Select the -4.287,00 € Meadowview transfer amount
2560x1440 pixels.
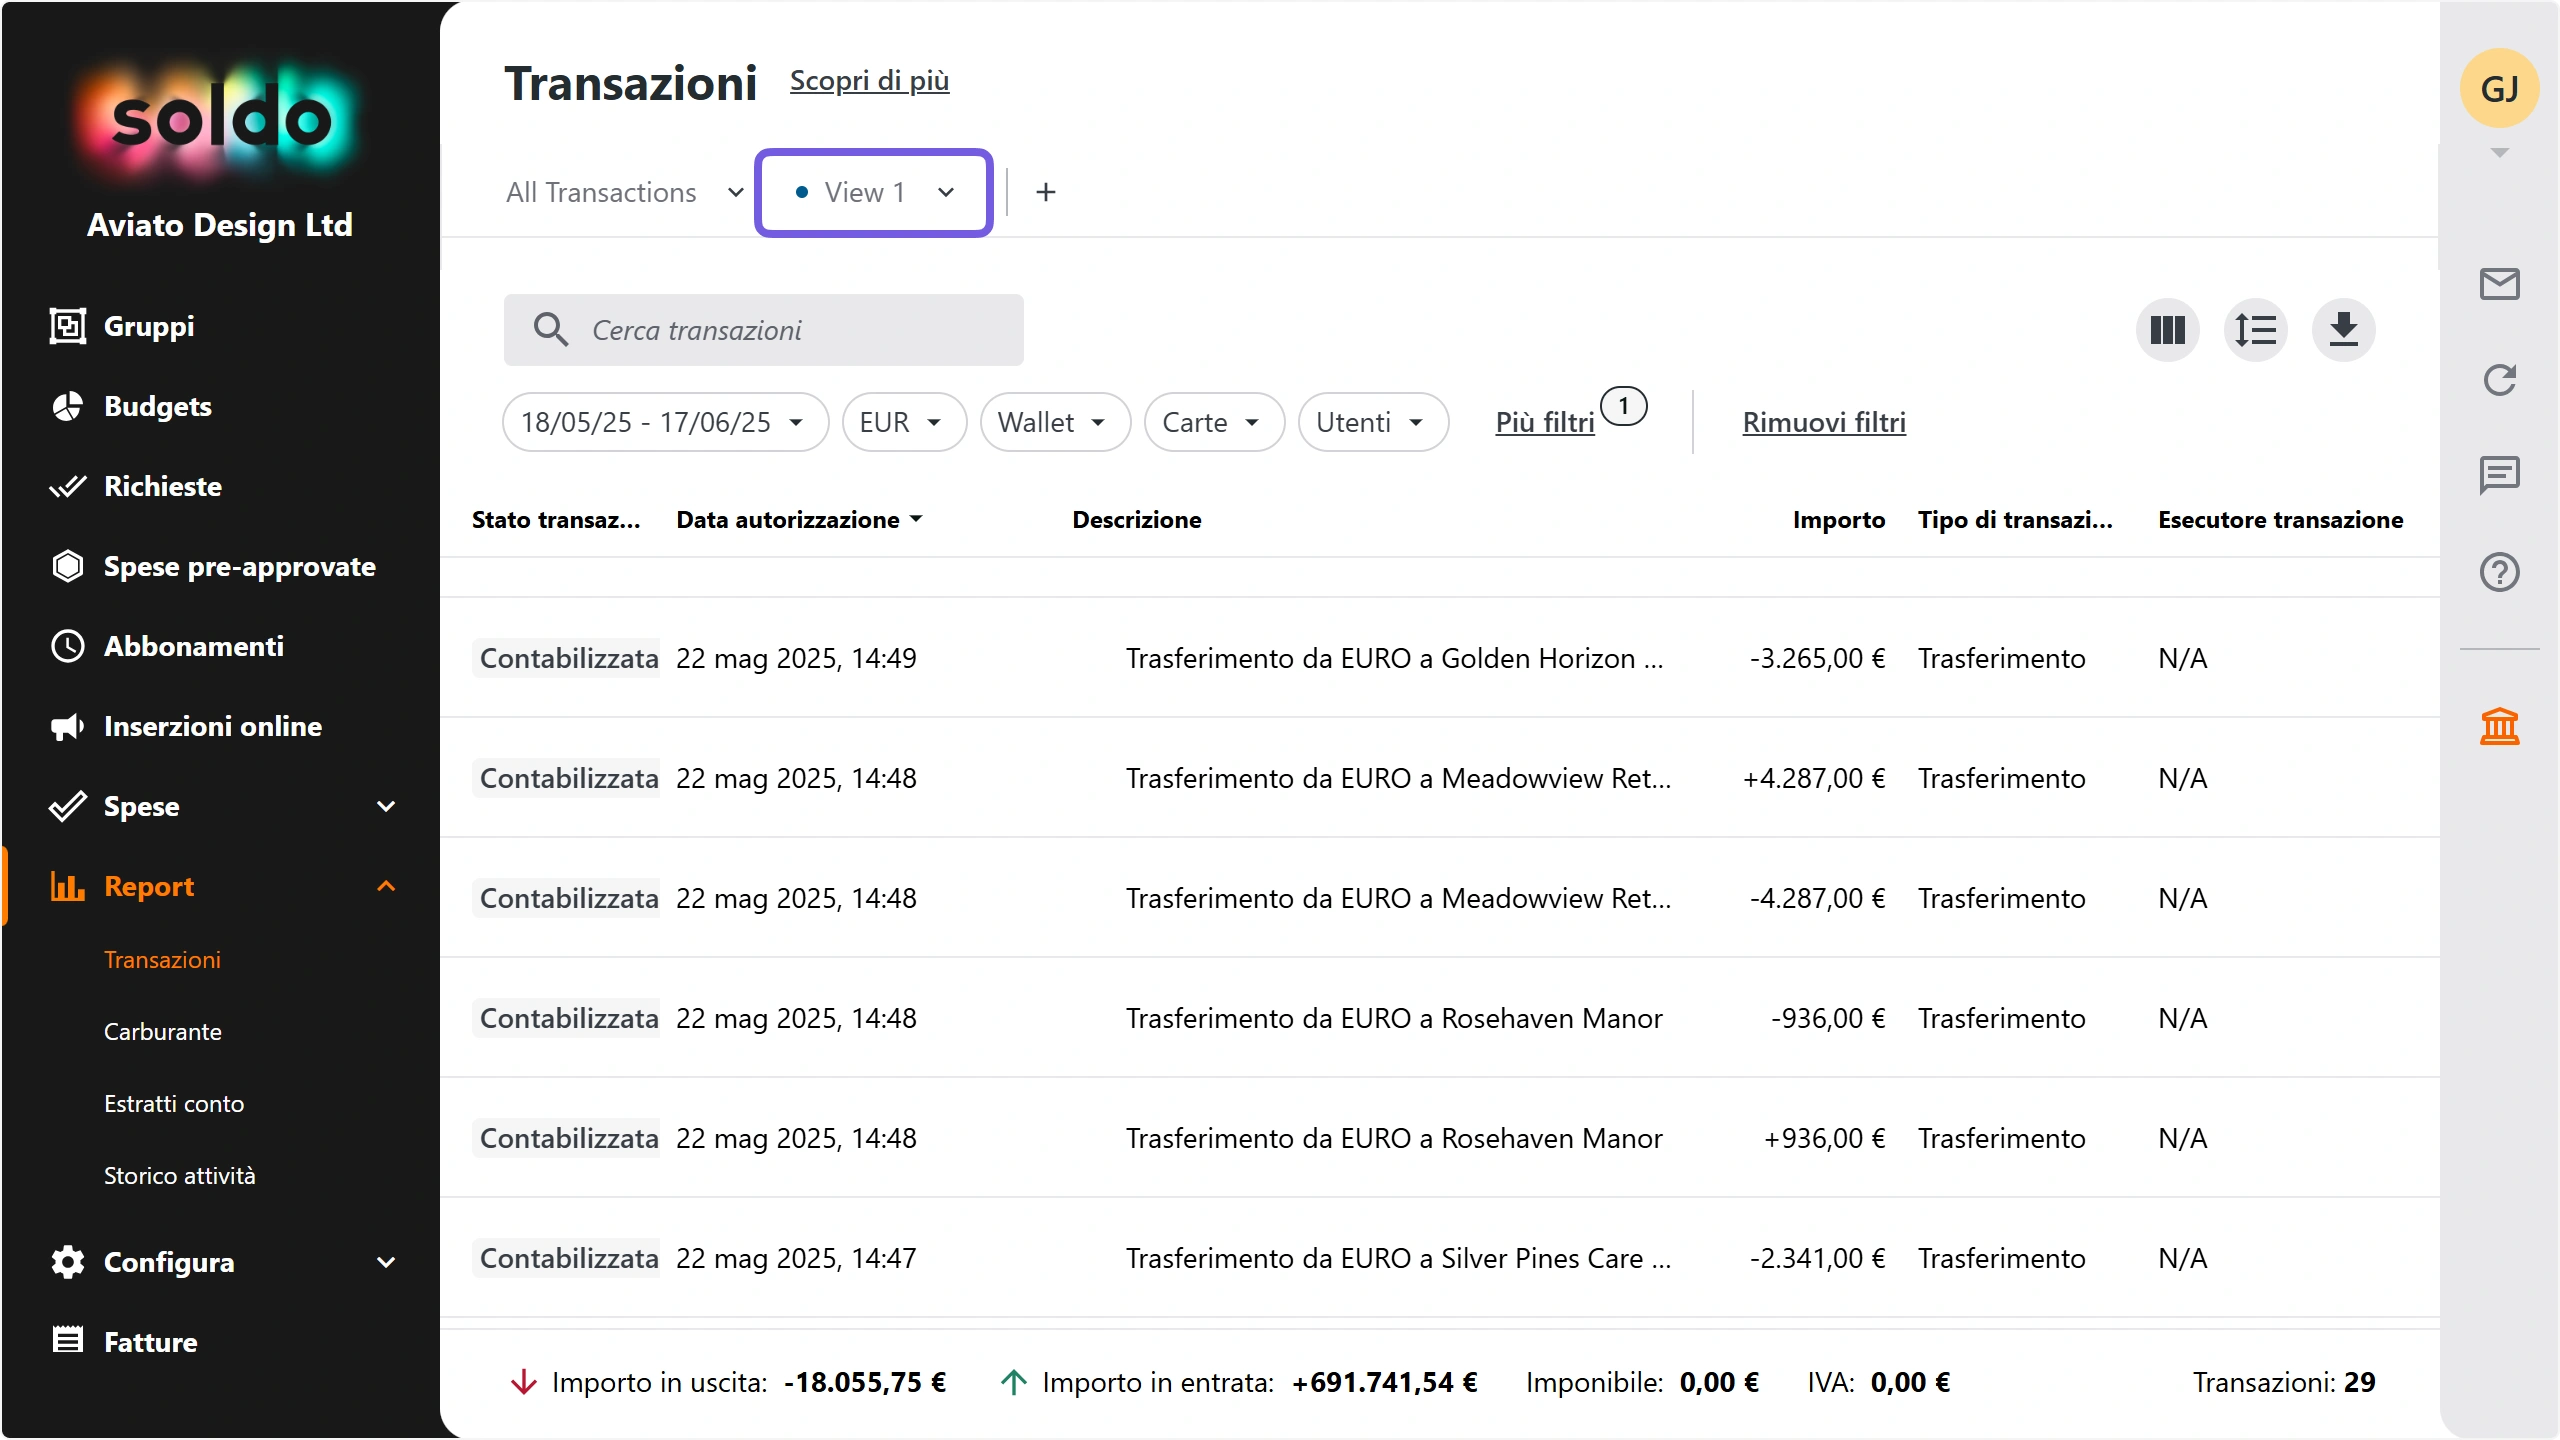pyautogui.click(x=1817, y=898)
